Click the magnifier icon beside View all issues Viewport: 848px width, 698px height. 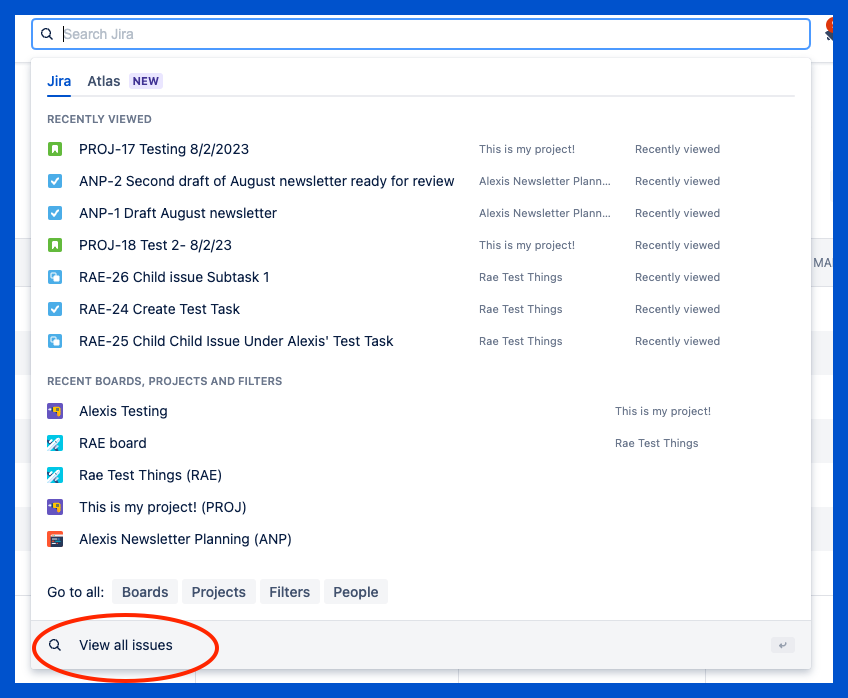pos(55,644)
